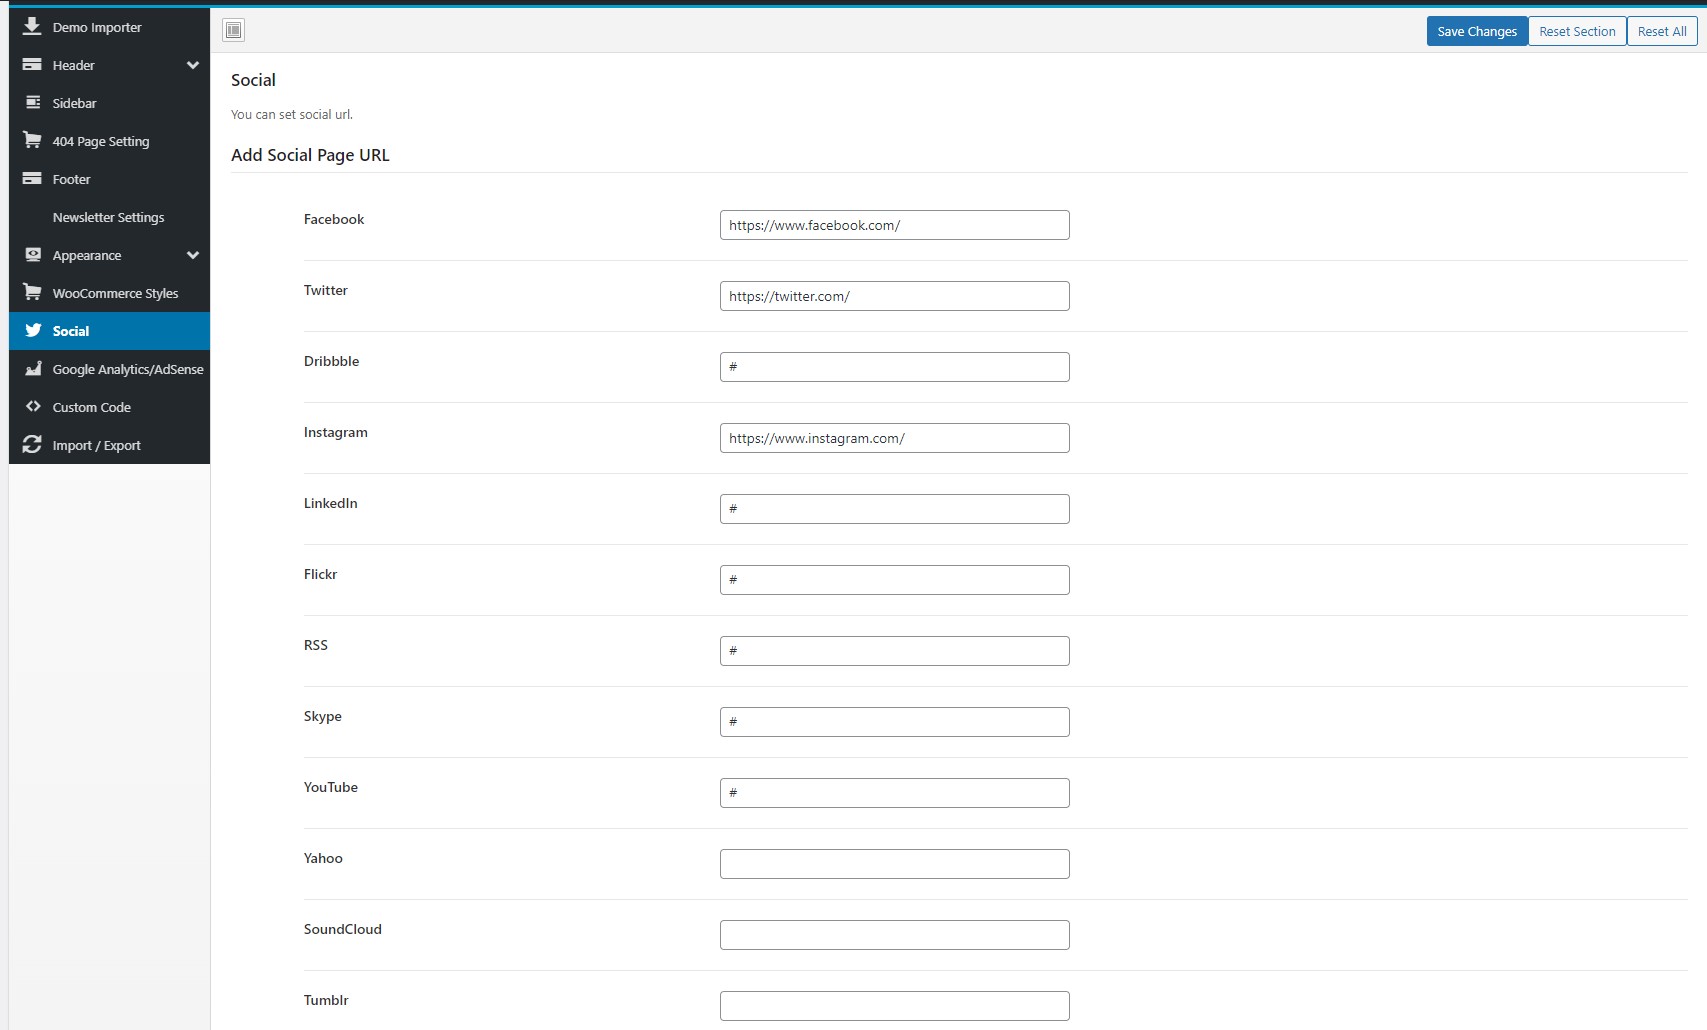Click the Demo Importer download icon

click(x=32, y=26)
